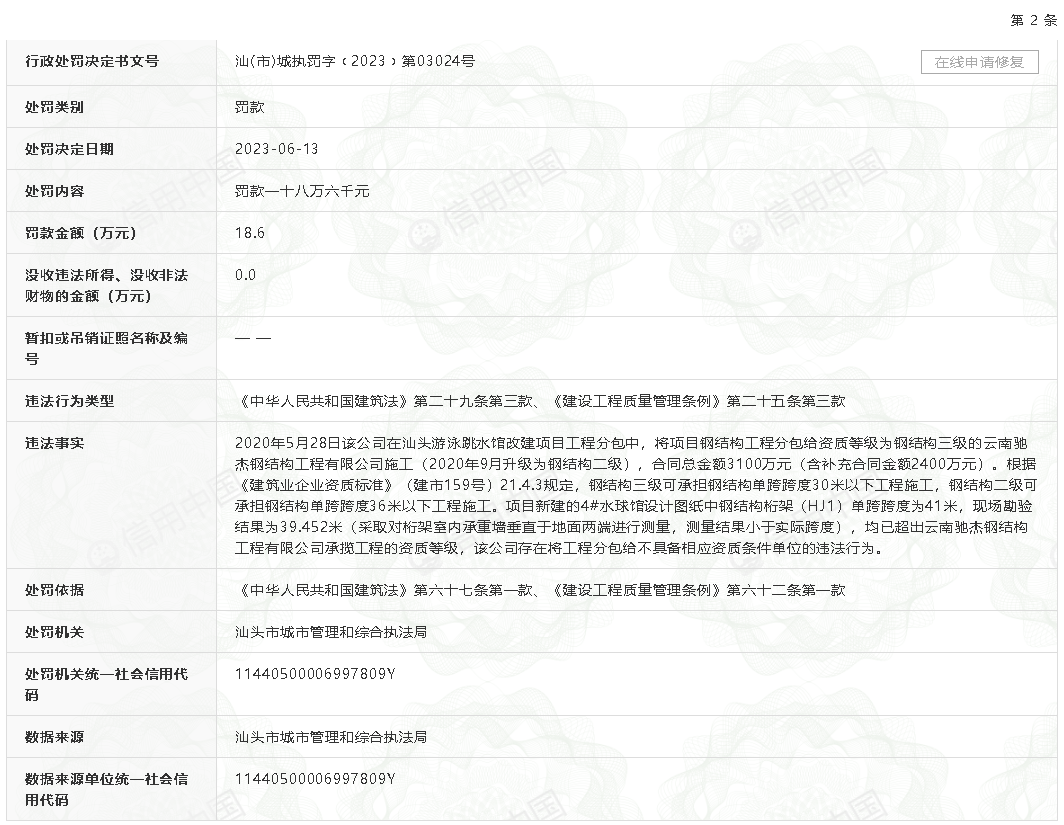Select the fine amount 18.6
This screenshot has height=825, width=1064.
click(x=250, y=233)
